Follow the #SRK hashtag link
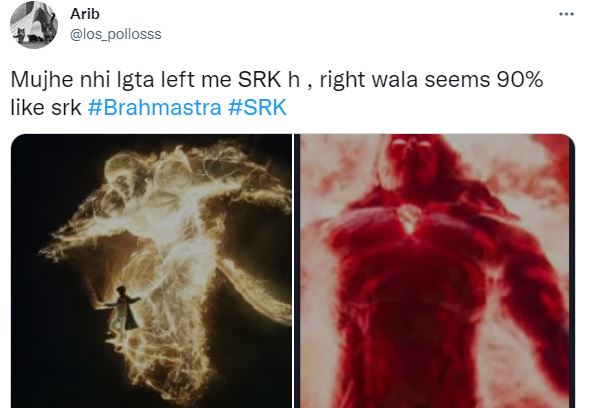 (x=257, y=107)
